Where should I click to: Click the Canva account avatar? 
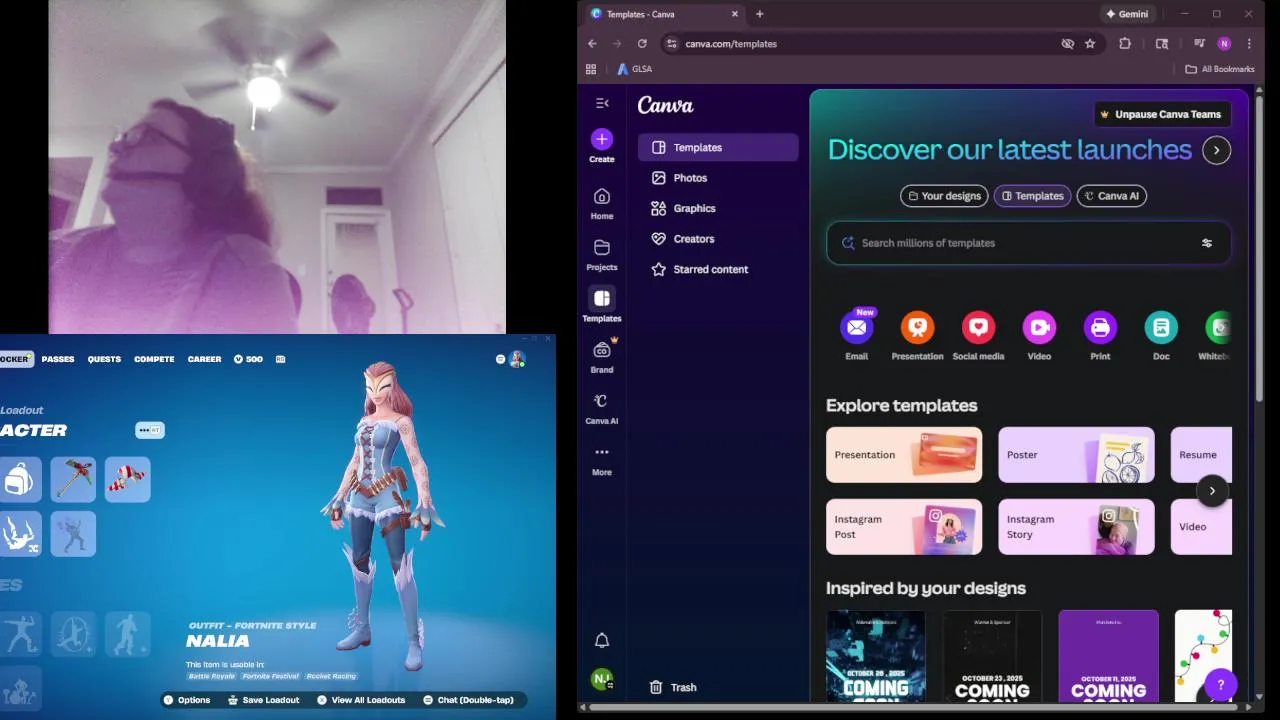click(601, 679)
